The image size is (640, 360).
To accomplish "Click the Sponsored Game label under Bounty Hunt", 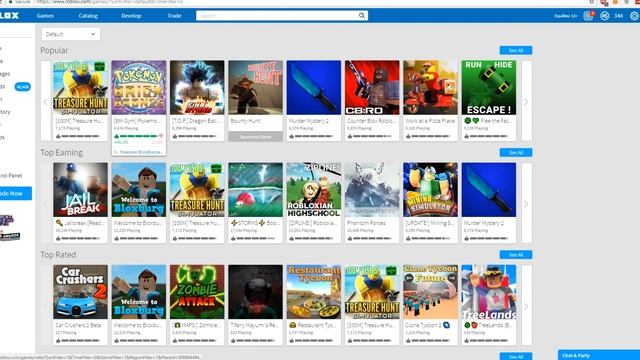I will click(x=255, y=137).
